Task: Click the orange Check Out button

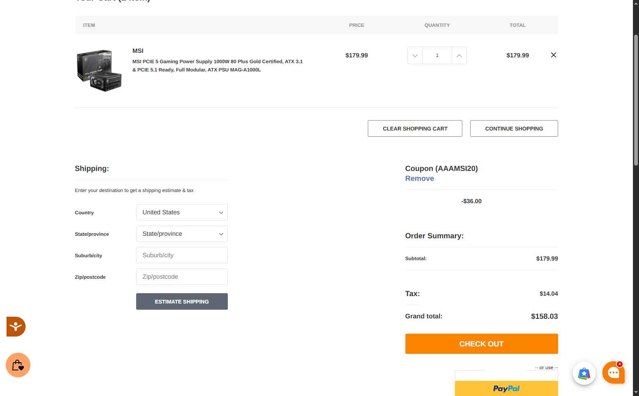Action: pyautogui.click(x=481, y=344)
